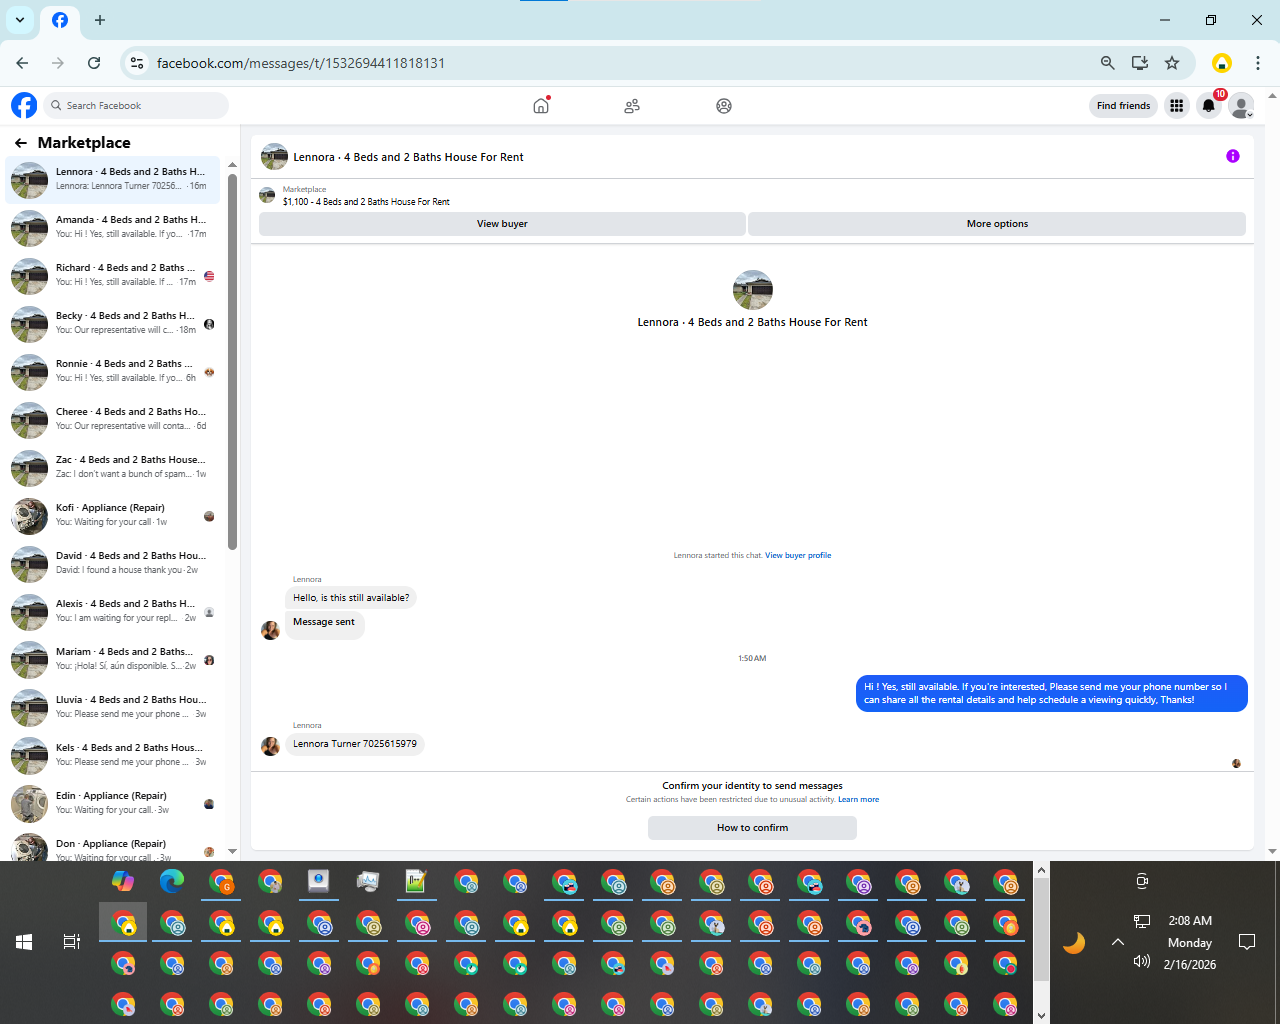Viewport: 1280px width, 1024px height.
Task: Go to Facebook Home feed icon
Action: point(541,105)
